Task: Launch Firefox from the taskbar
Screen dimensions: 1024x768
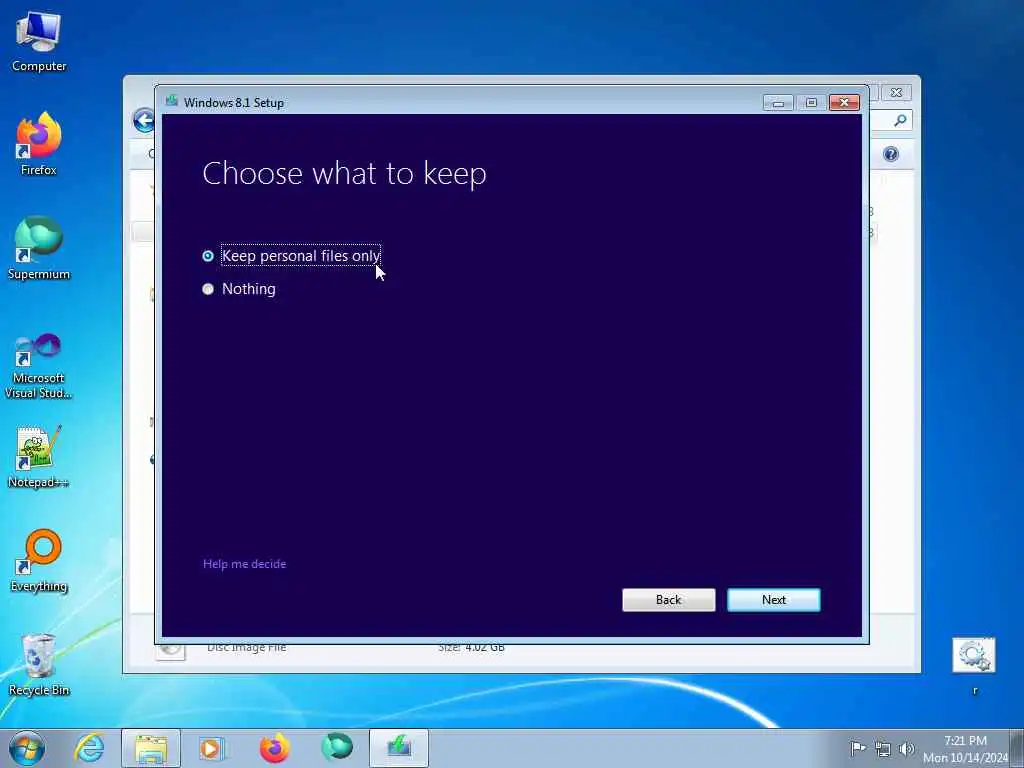Action: (274, 748)
